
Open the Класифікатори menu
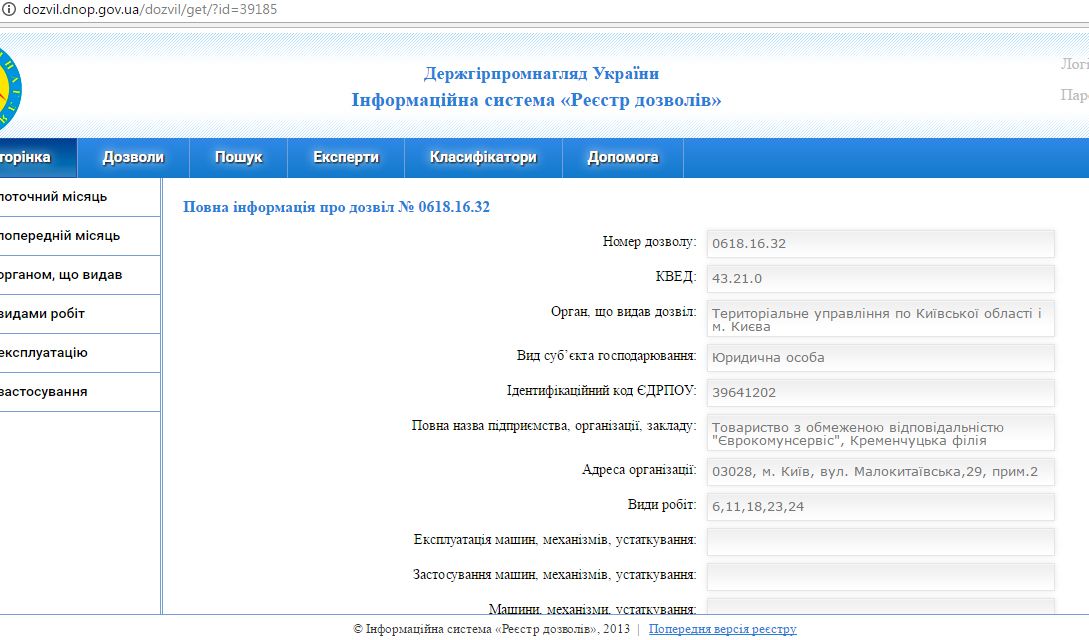click(483, 157)
